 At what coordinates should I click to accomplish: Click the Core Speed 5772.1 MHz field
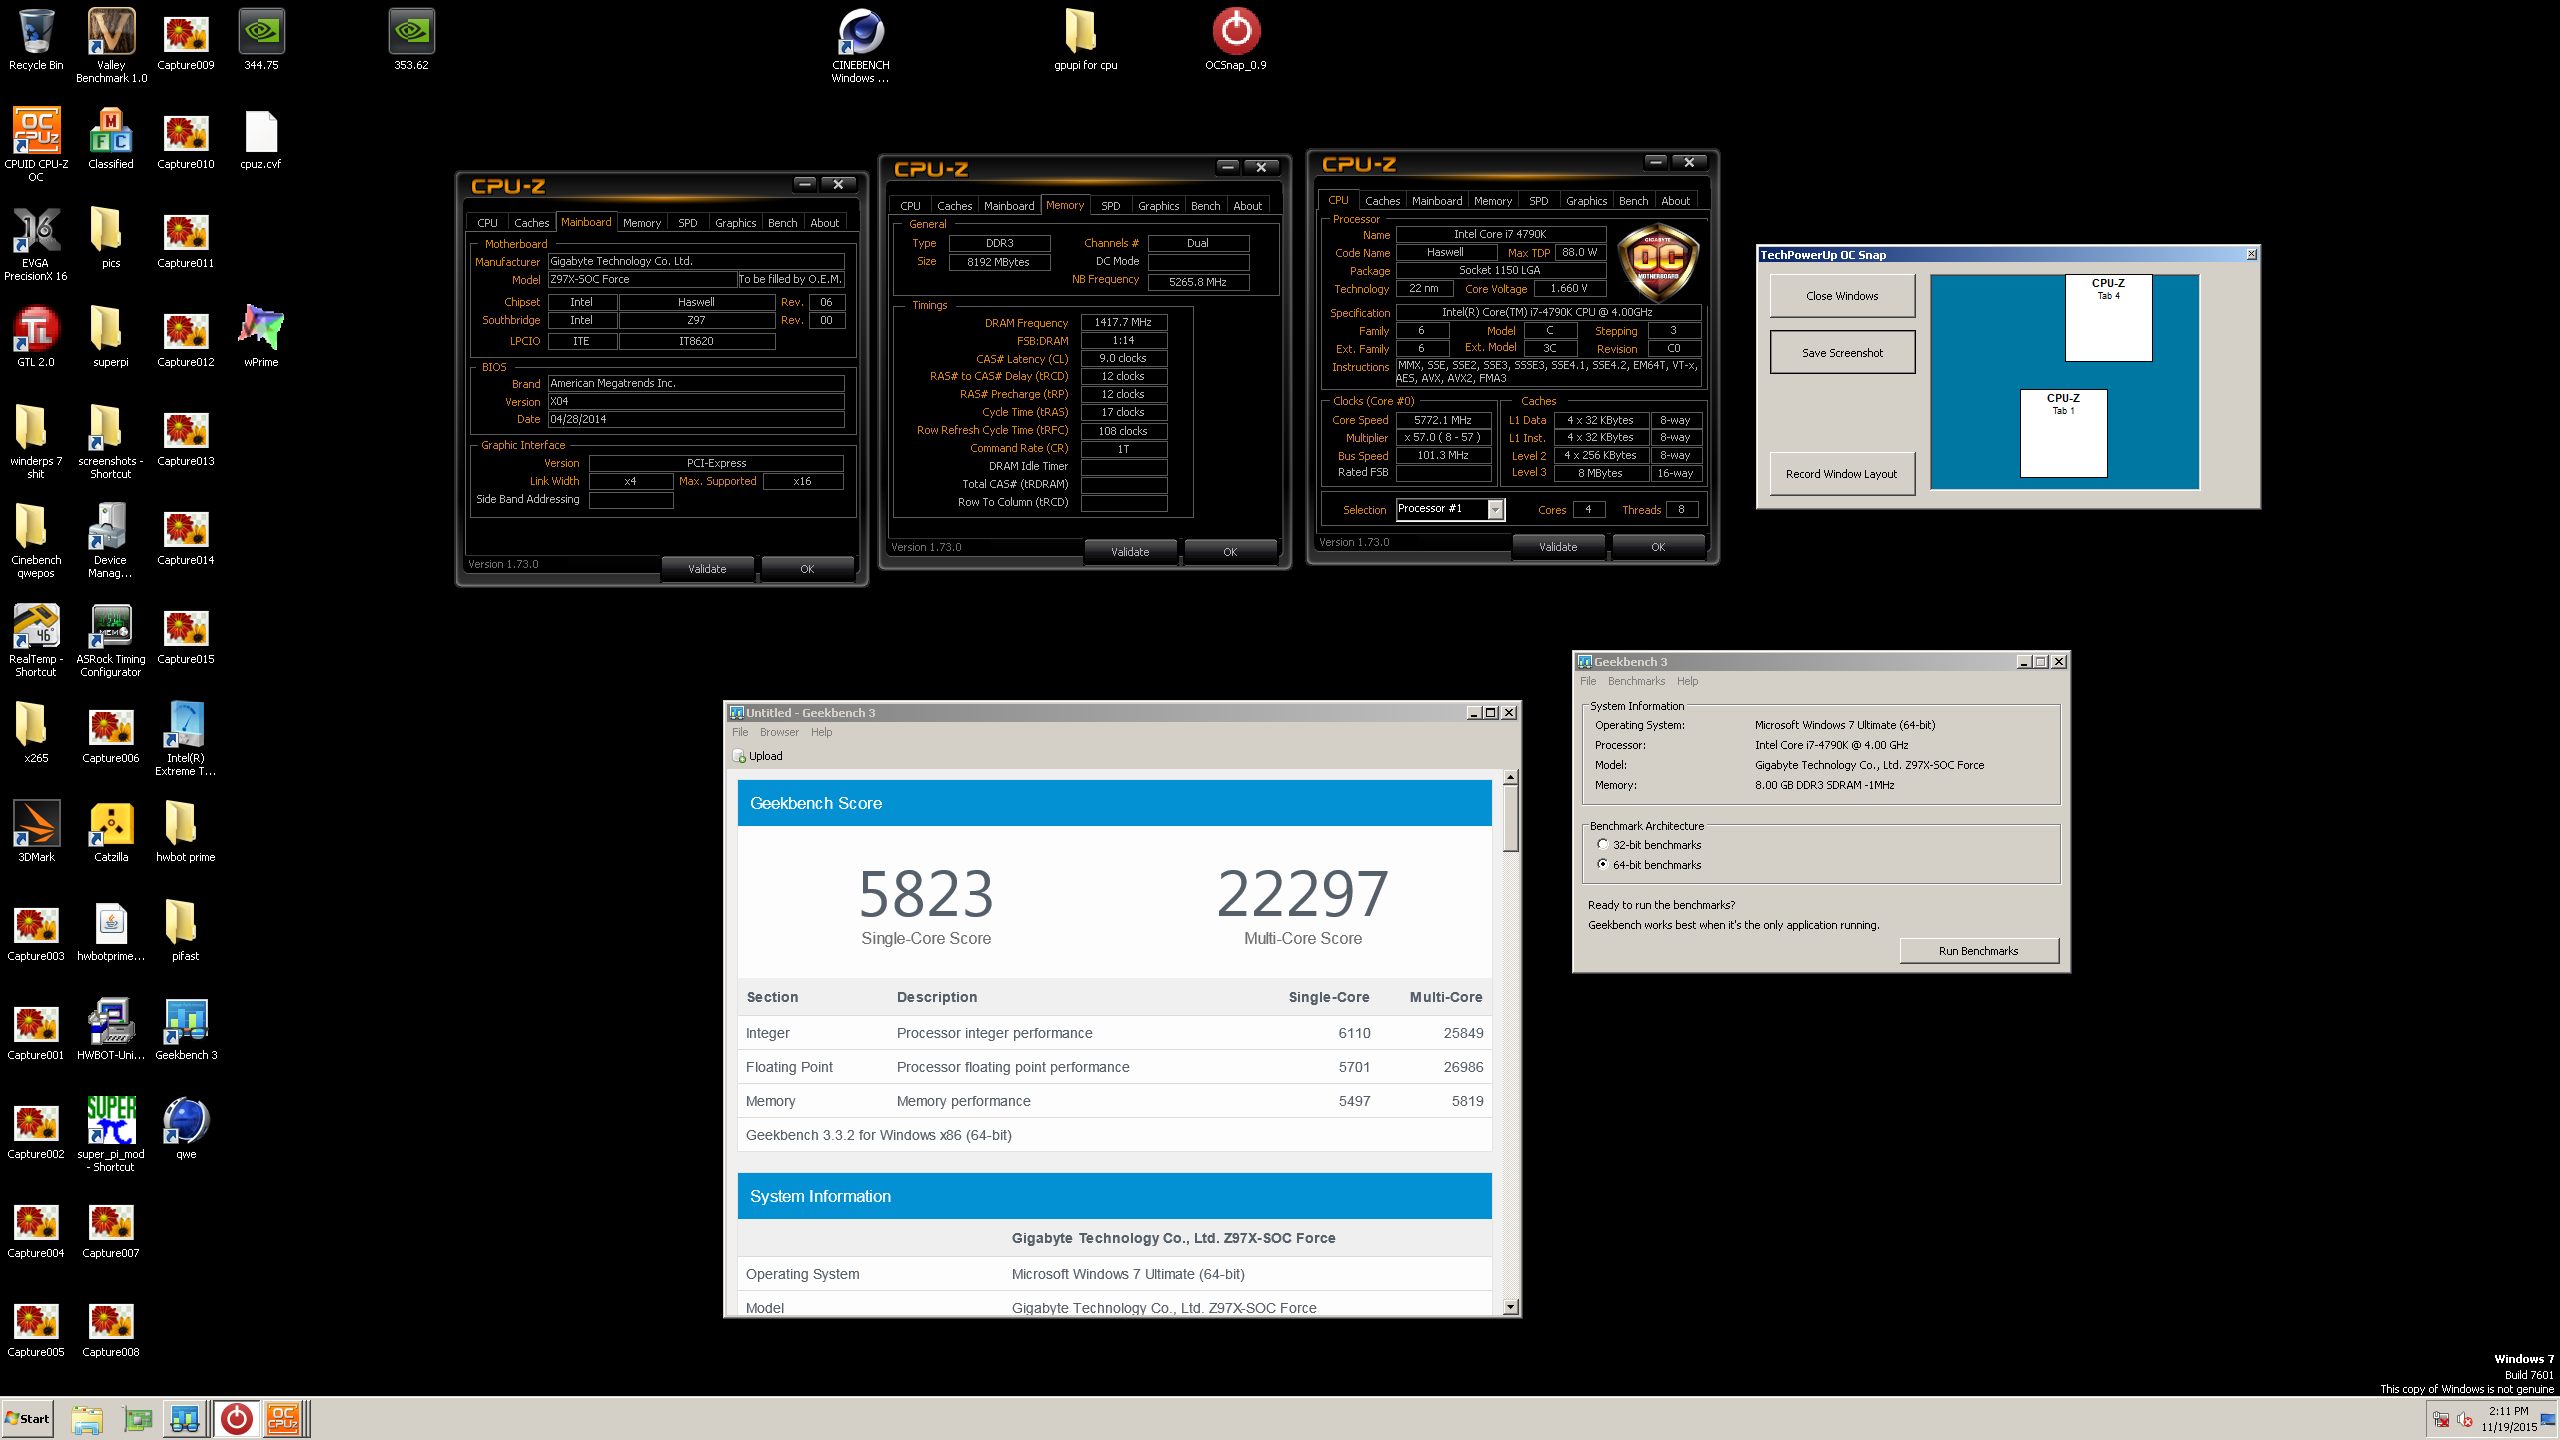tap(1443, 420)
